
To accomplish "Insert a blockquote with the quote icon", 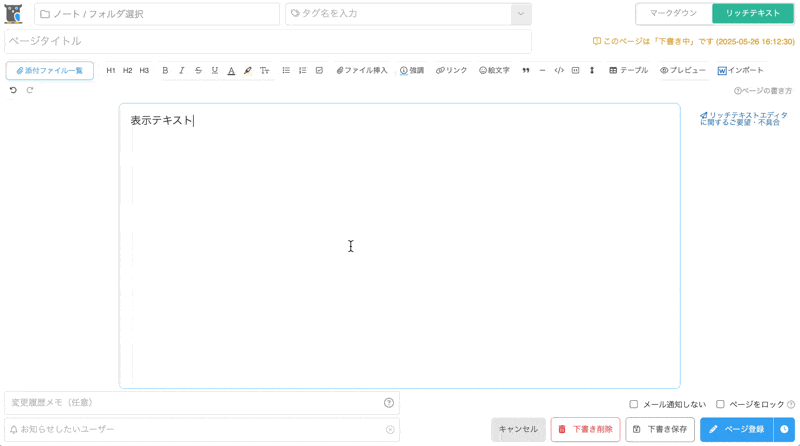I will (526, 71).
